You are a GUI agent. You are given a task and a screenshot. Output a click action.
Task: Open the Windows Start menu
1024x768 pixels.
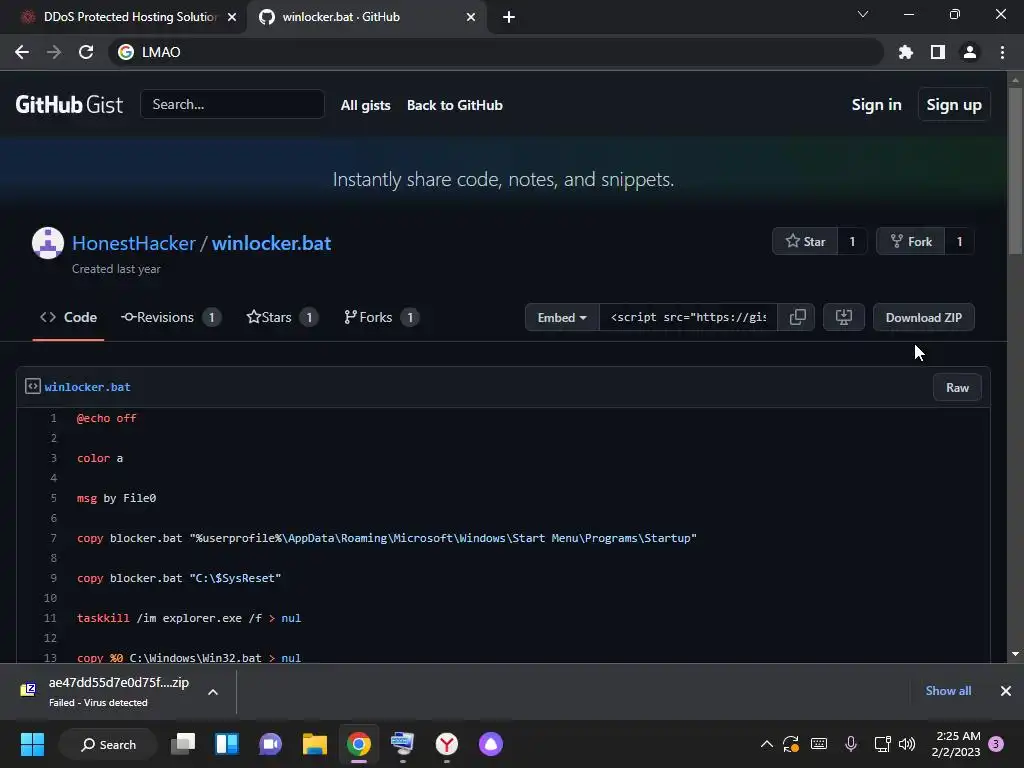pyautogui.click(x=32, y=744)
